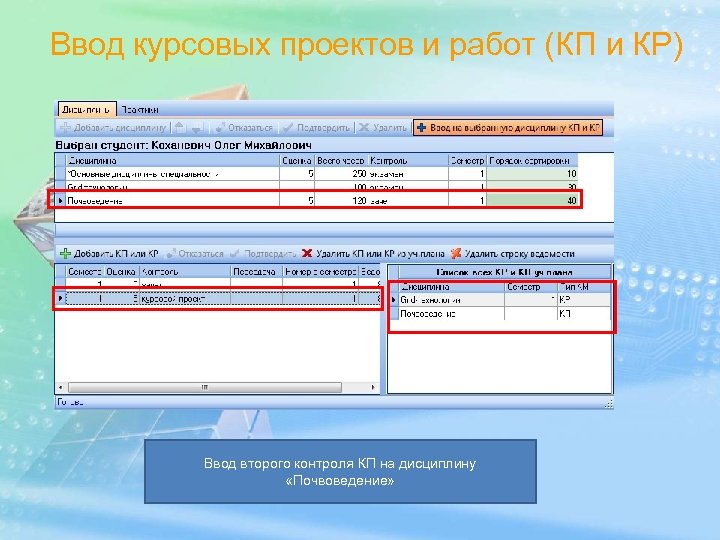Click the sort order cell with value 40
Screen dimensions: 720x540
(532, 200)
